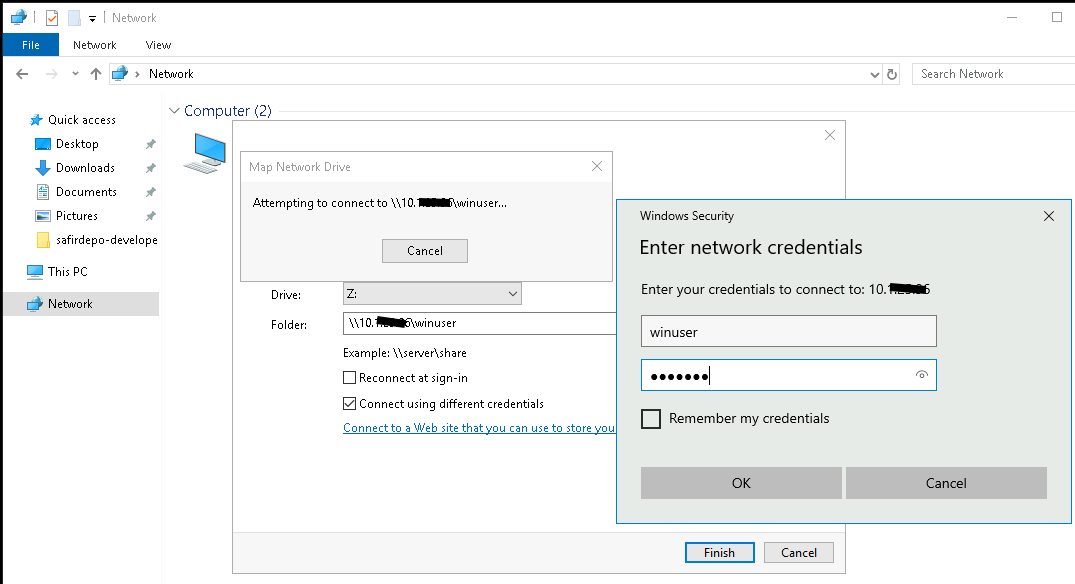Expand the address bar history dropdown
The height and width of the screenshot is (584, 1075).
click(875, 74)
